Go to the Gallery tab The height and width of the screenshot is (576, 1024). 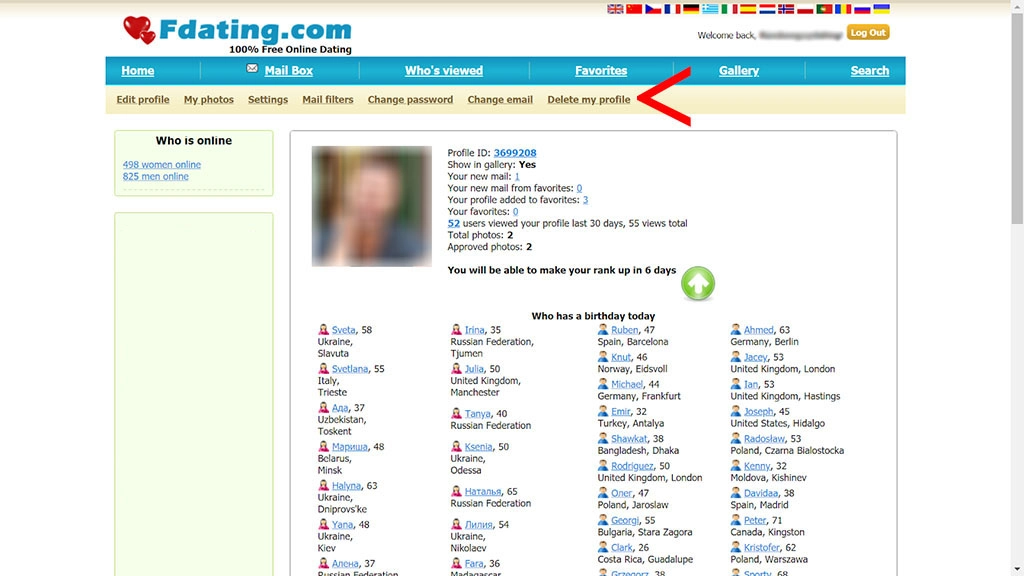pos(738,71)
